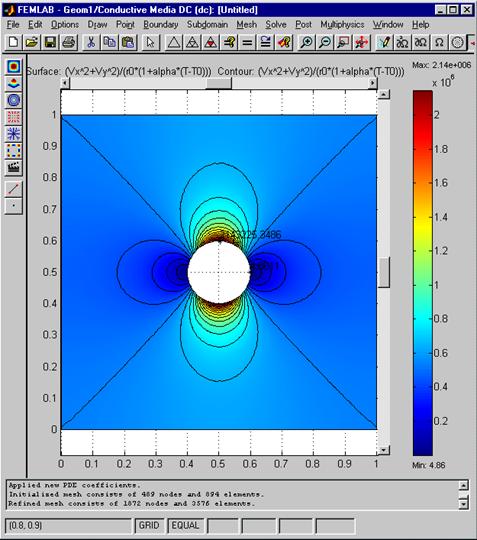Open the Post menu
Viewport: 477px width, 540px height.
point(303,24)
